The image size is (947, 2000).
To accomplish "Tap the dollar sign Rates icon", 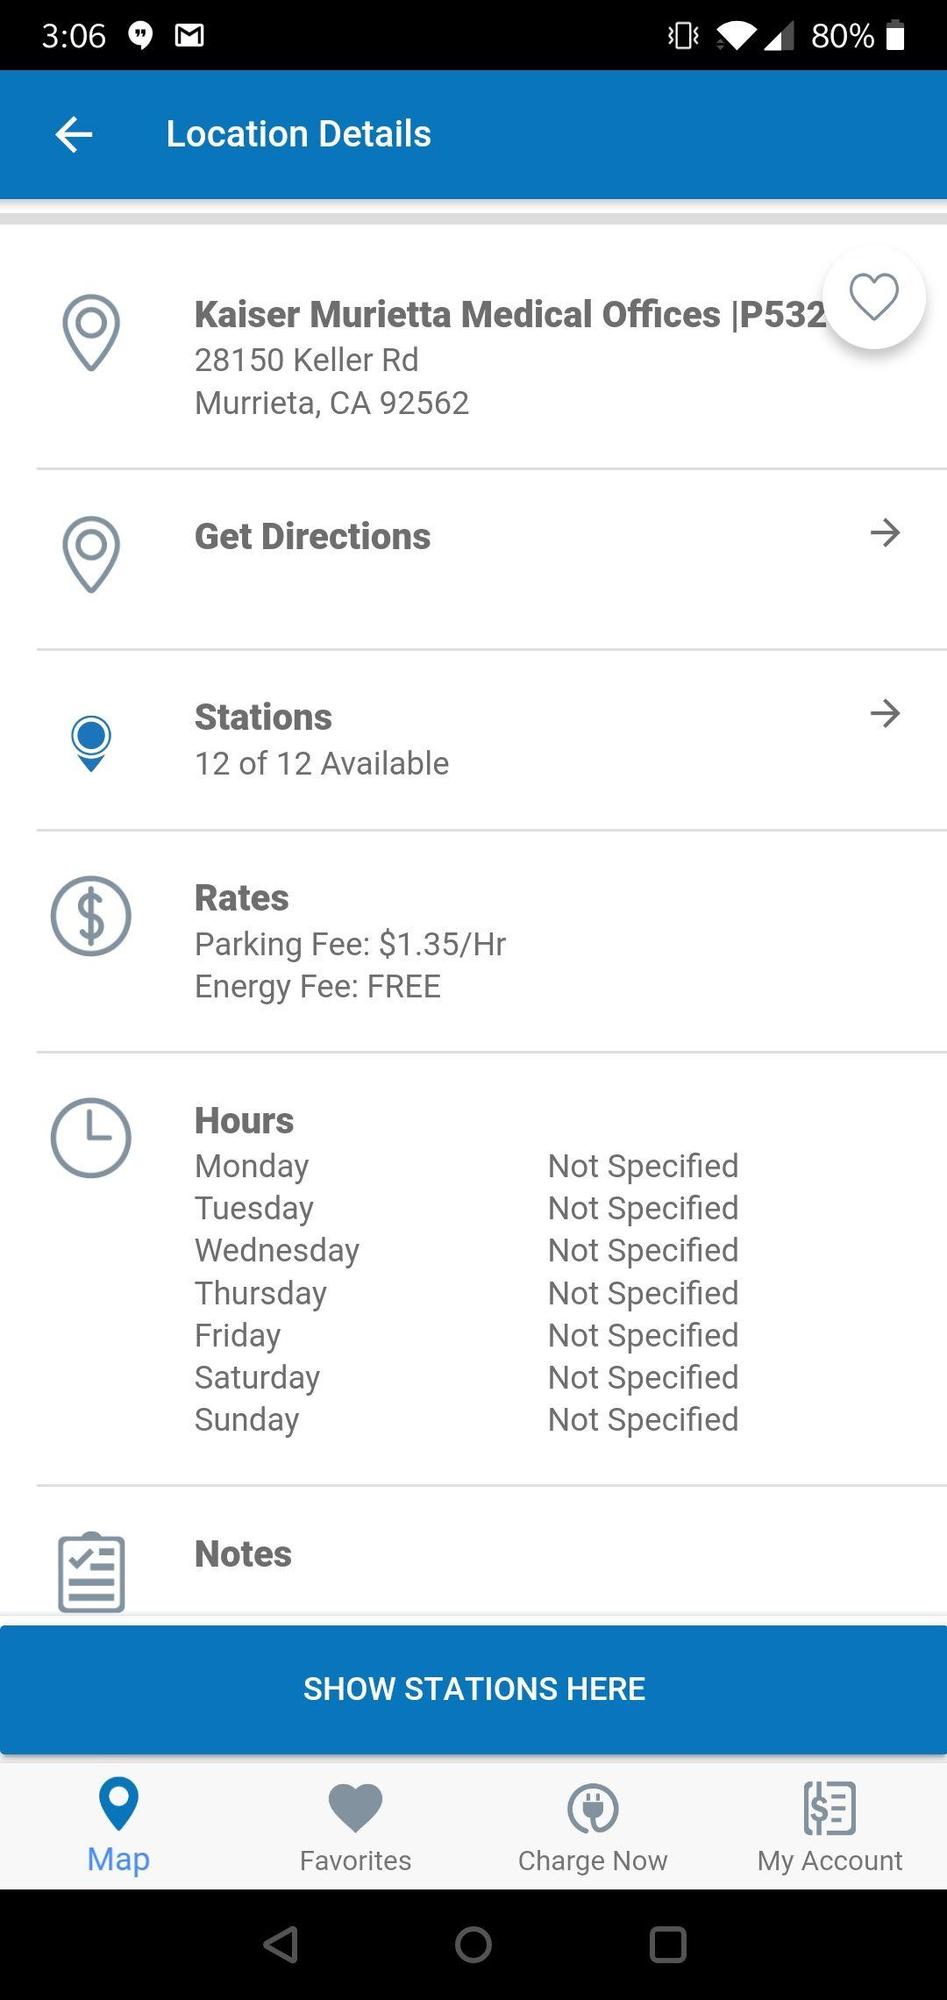I will 91,916.
